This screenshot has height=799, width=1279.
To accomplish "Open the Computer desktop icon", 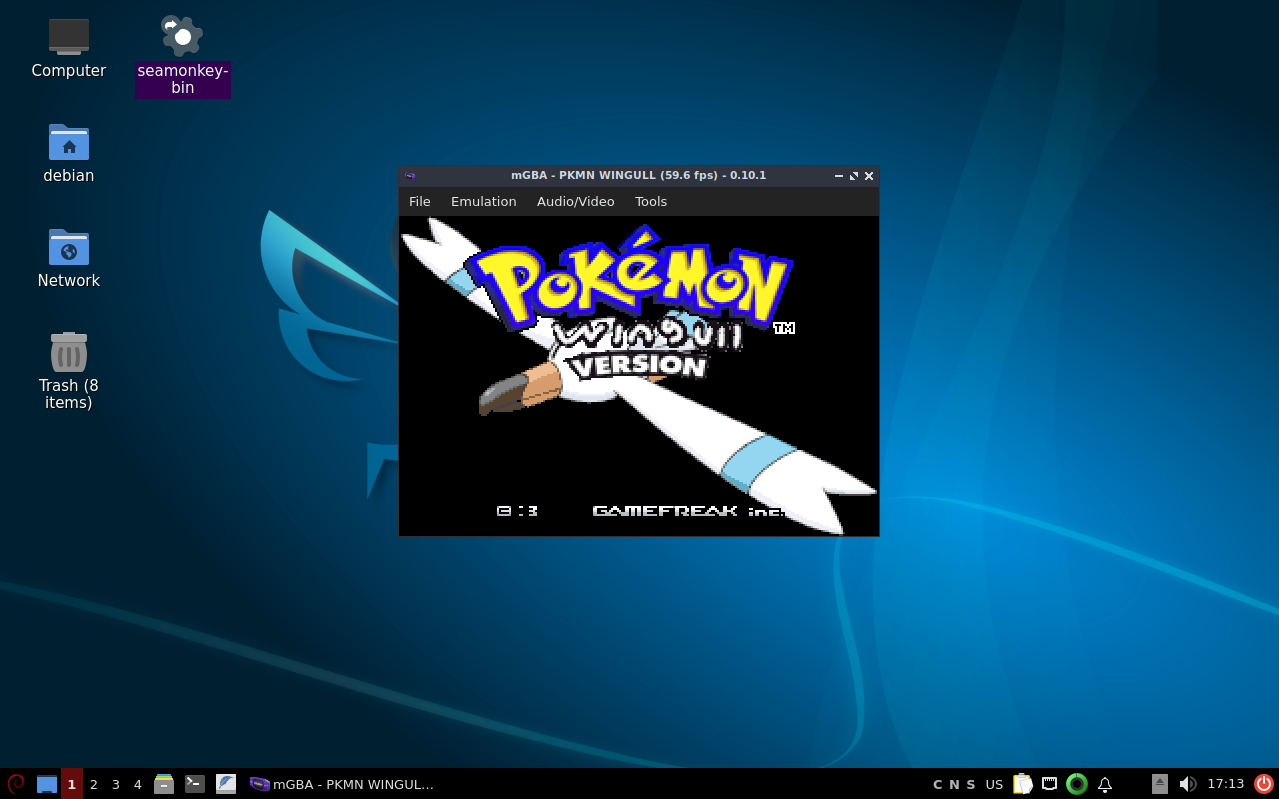I will pyautogui.click(x=68, y=38).
